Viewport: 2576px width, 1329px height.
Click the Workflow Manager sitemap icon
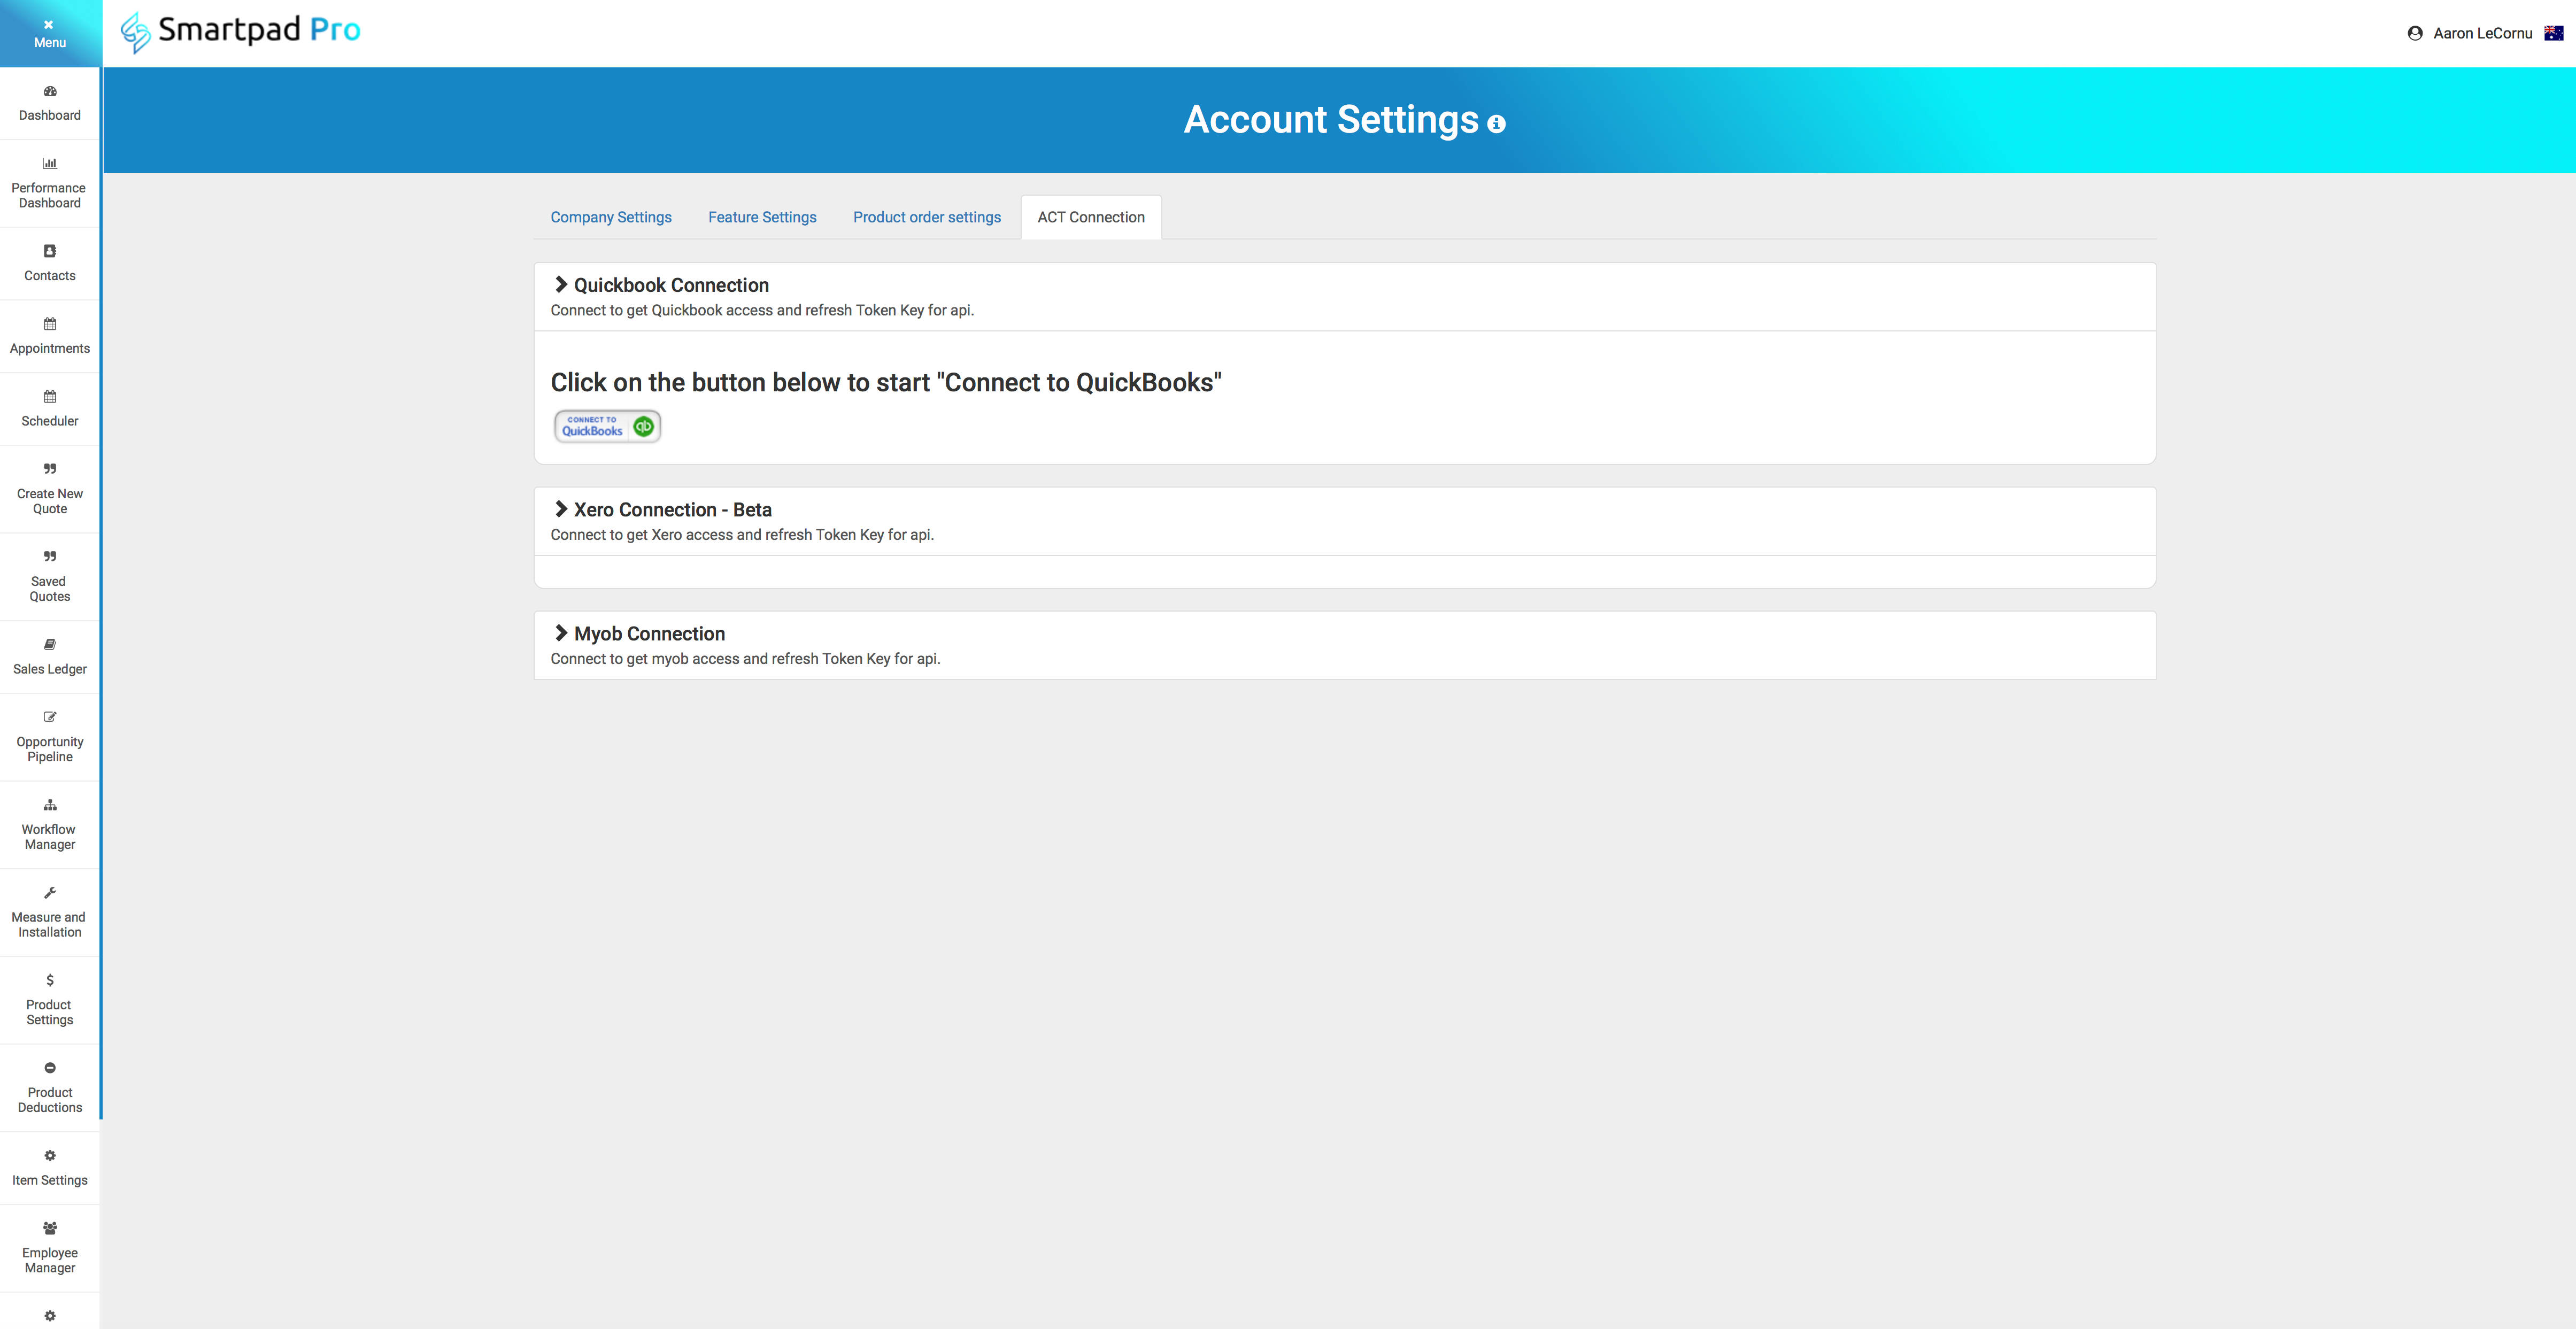[50, 805]
